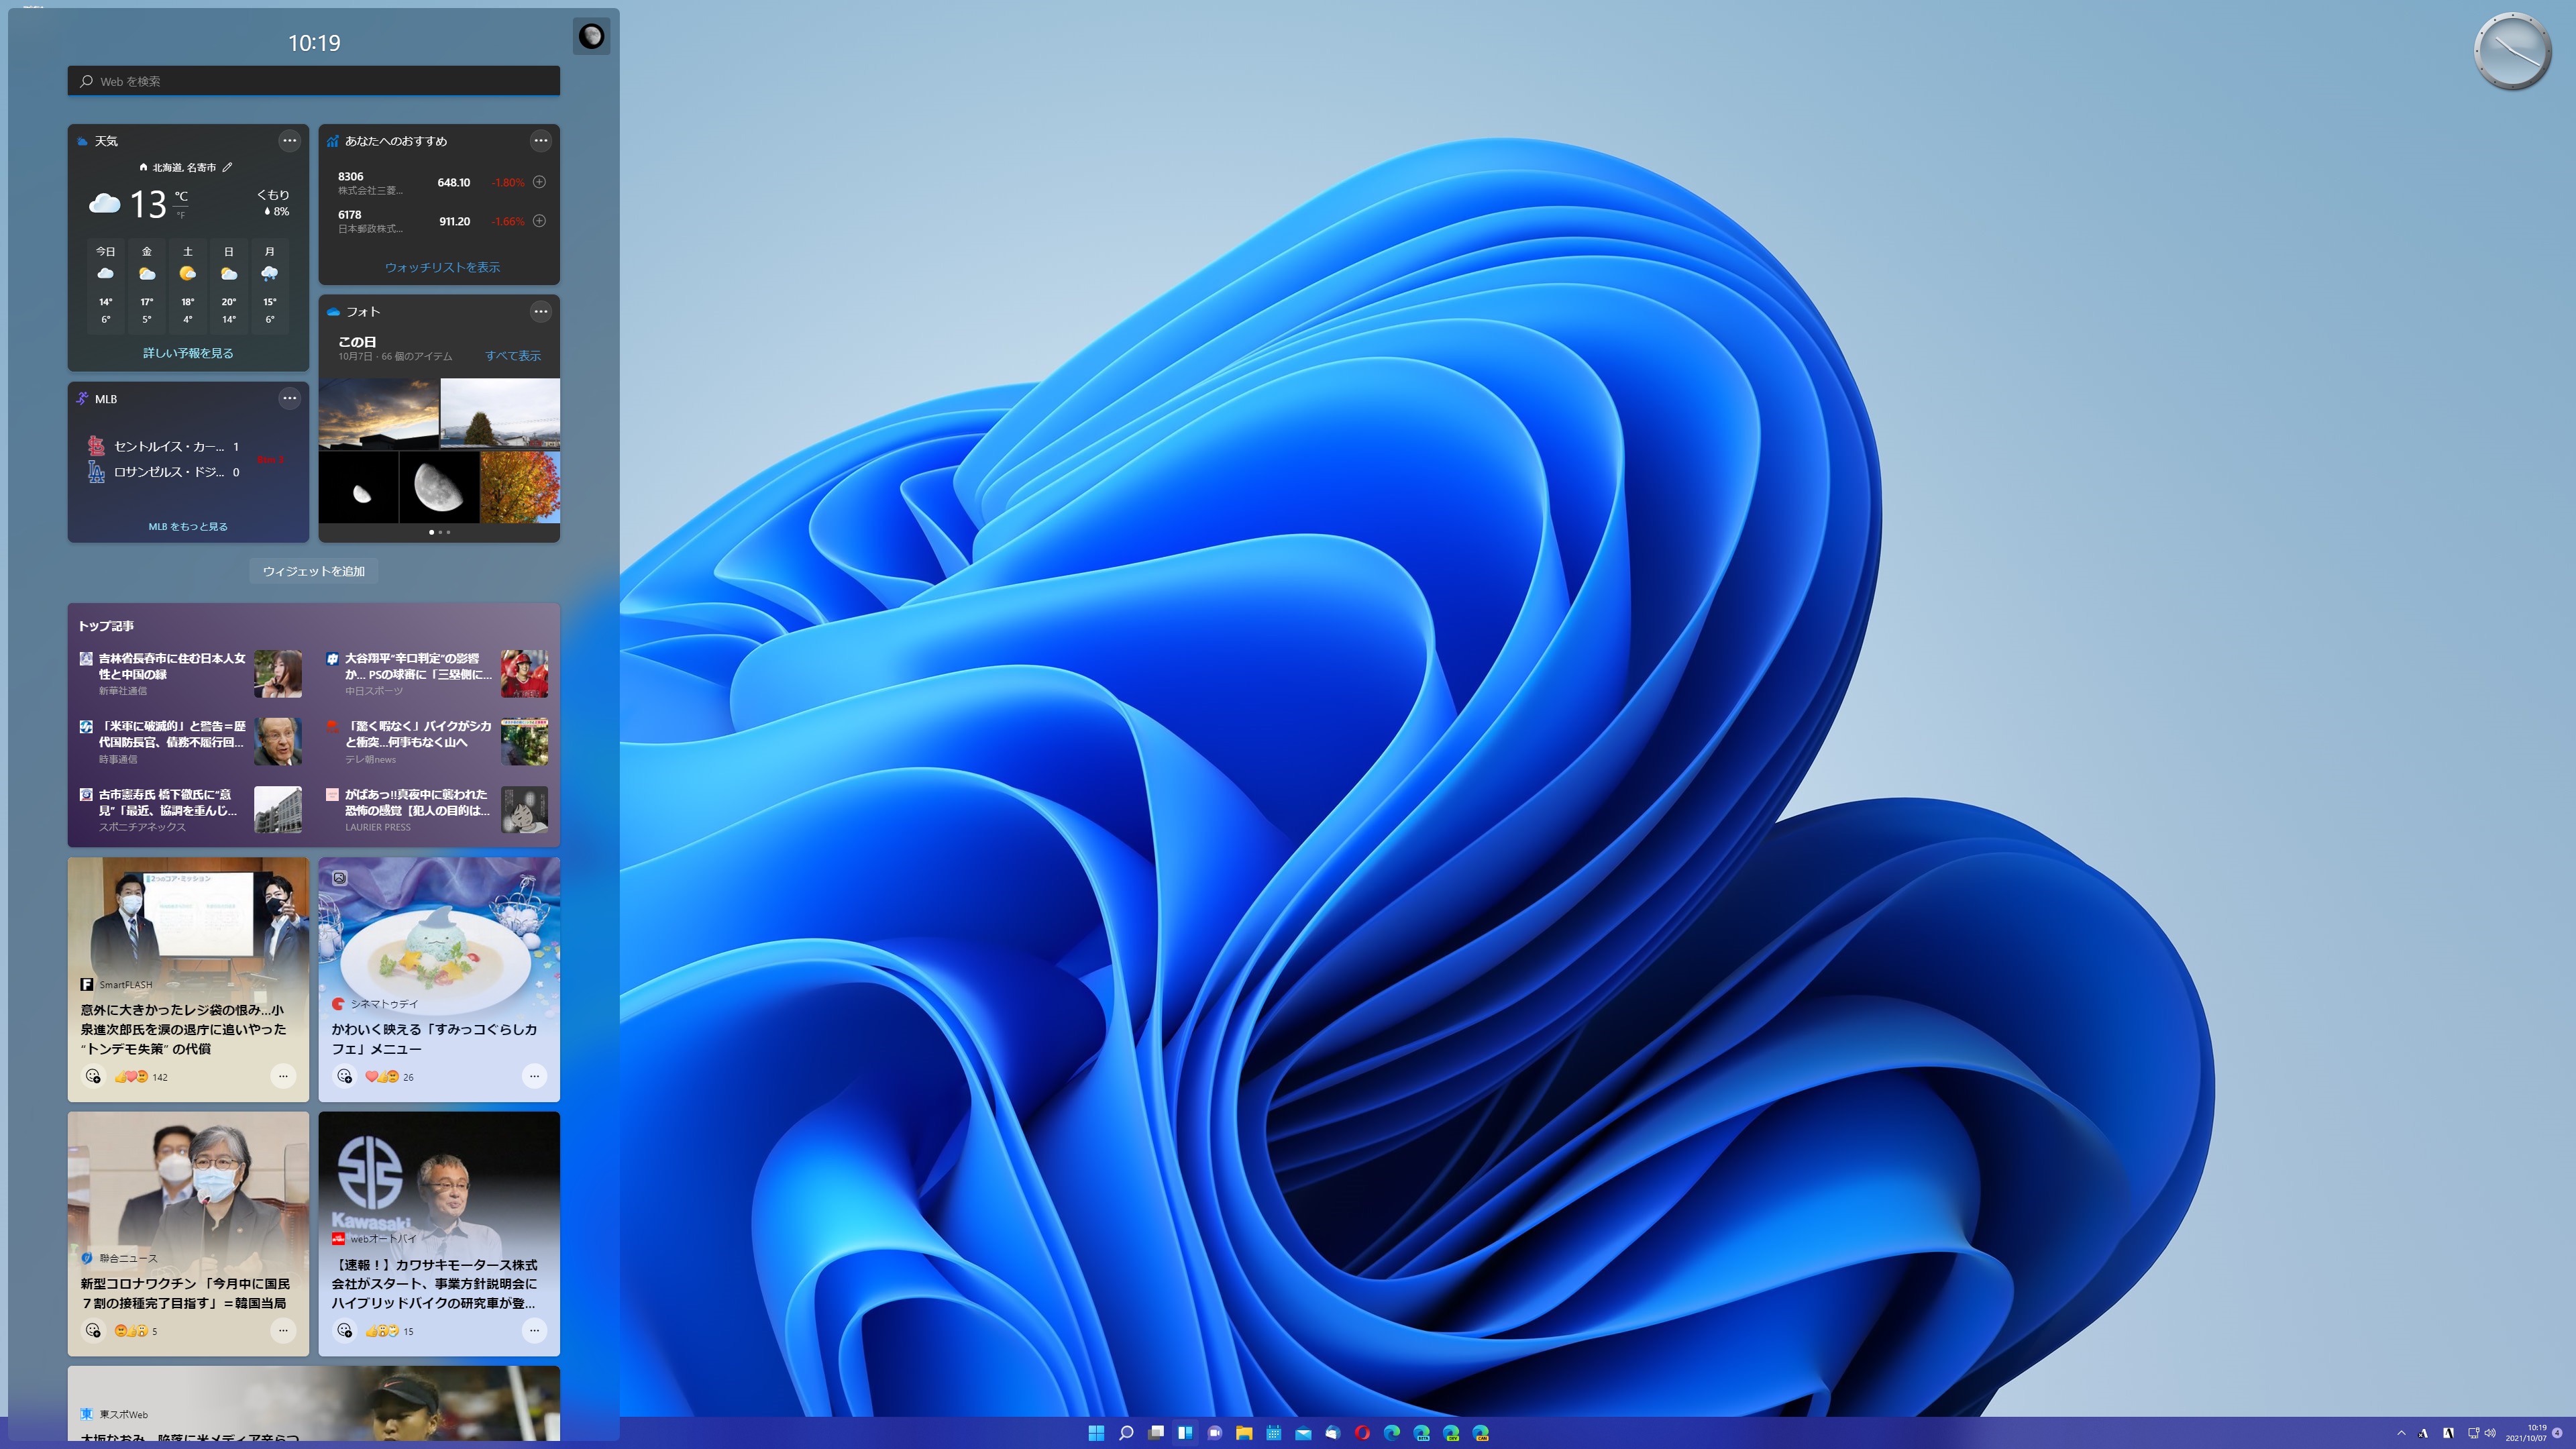Launch Opera browser from taskbar
The image size is (2576, 1449).
pyautogui.click(x=1362, y=1433)
